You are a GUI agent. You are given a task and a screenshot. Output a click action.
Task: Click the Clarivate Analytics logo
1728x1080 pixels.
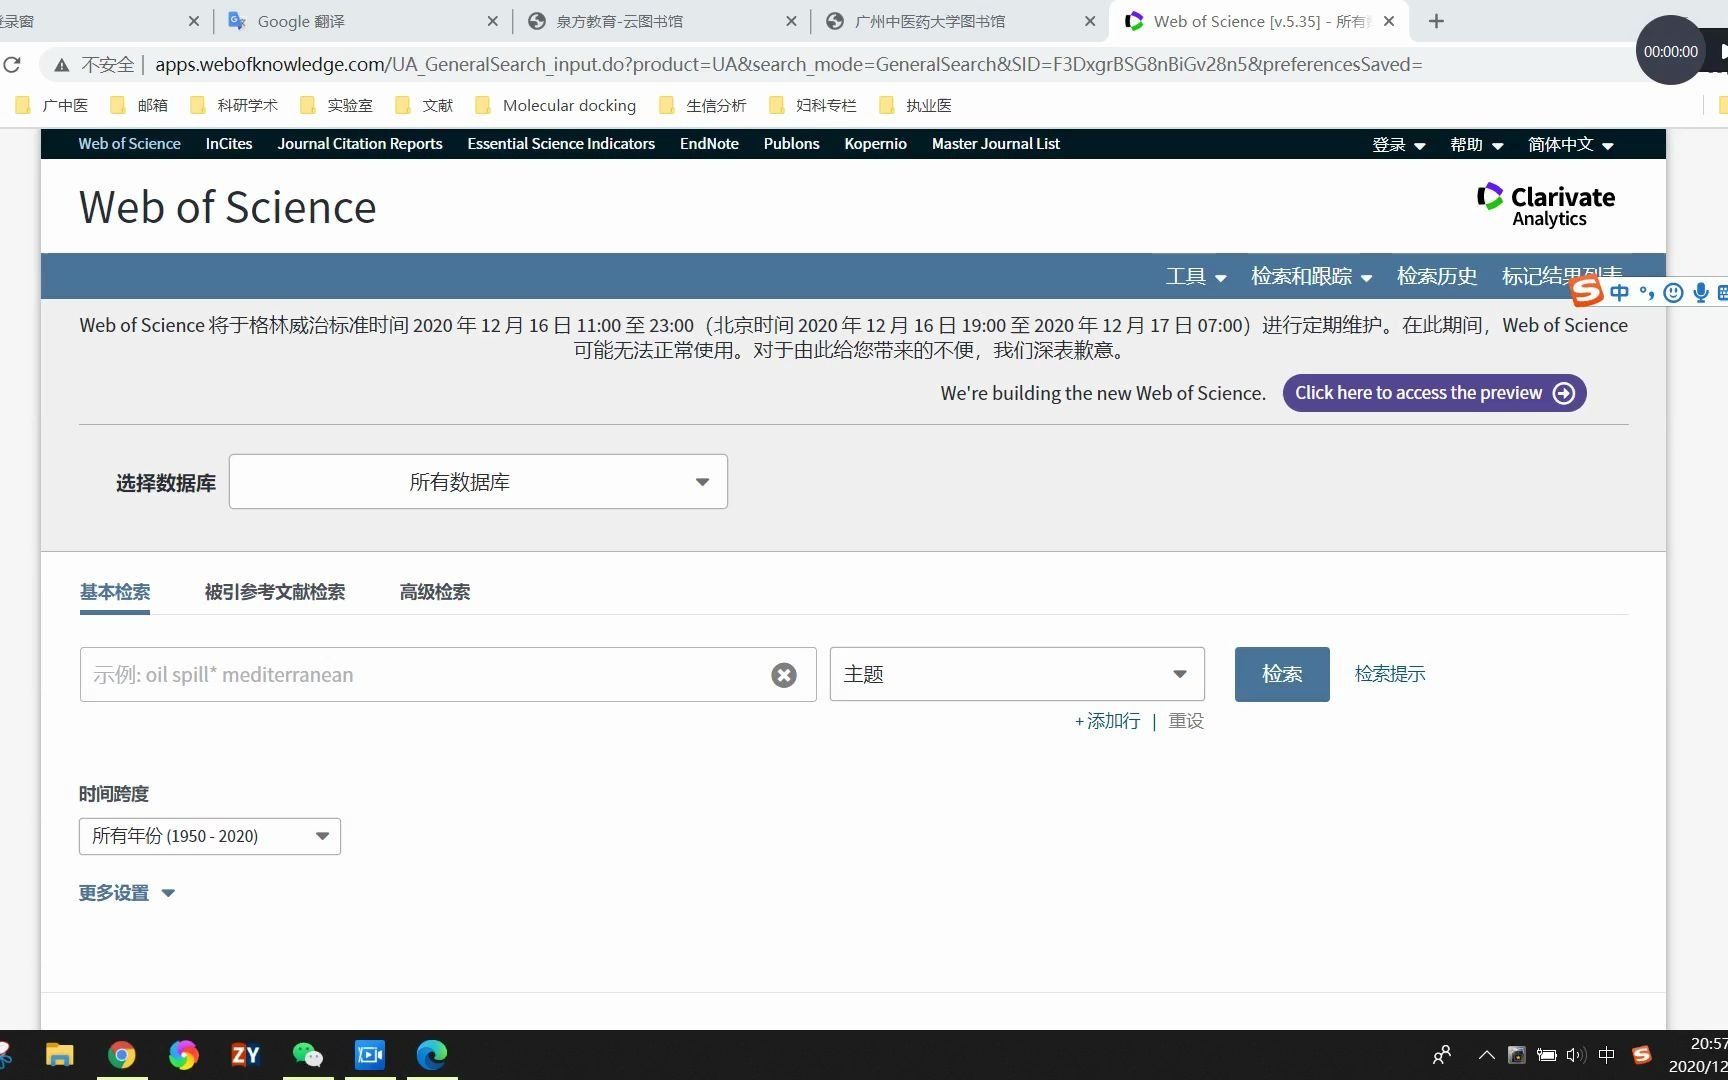tap(1546, 205)
